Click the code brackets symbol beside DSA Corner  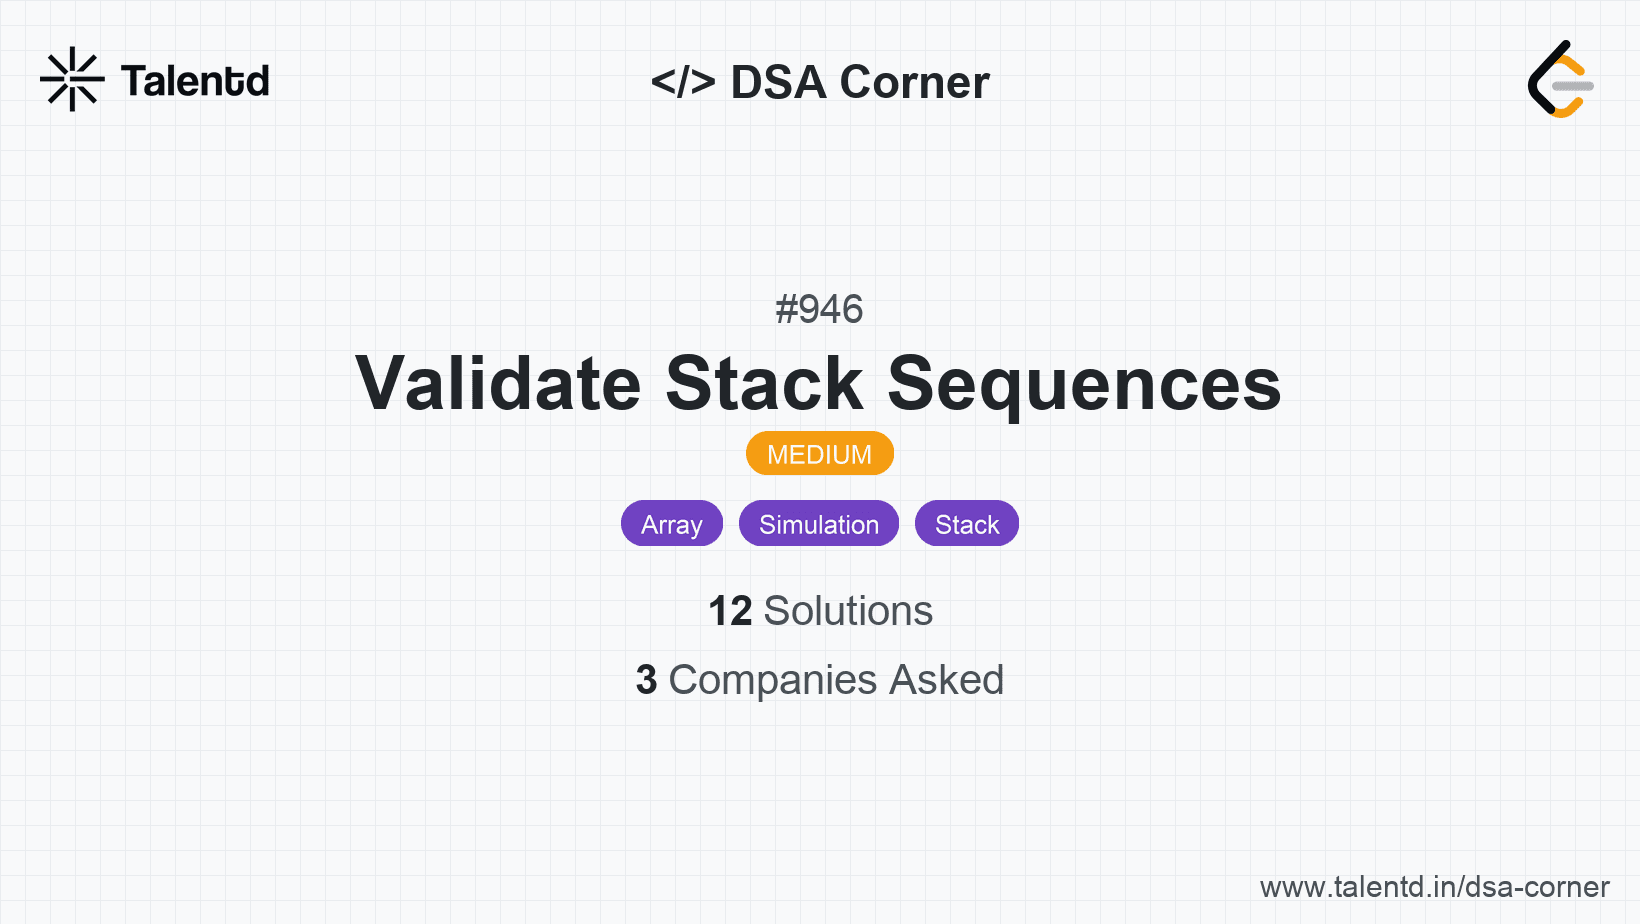pyautogui.click(x=683, y=82)
